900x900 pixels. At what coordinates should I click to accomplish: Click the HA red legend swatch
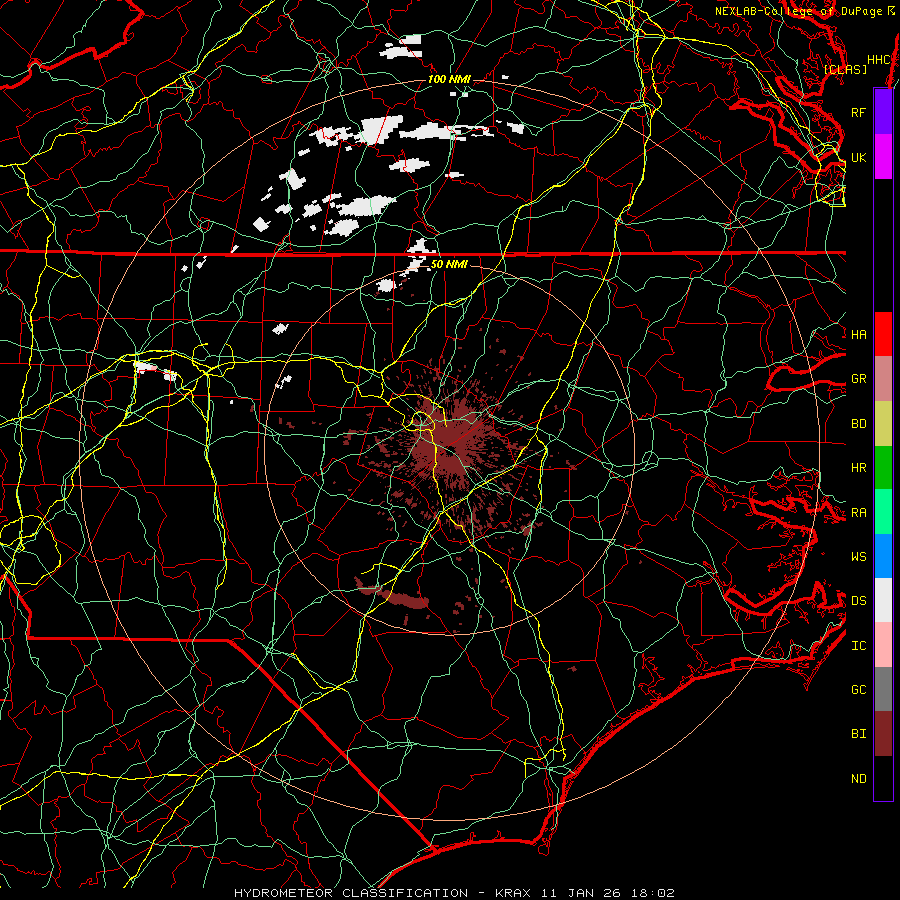883,334
